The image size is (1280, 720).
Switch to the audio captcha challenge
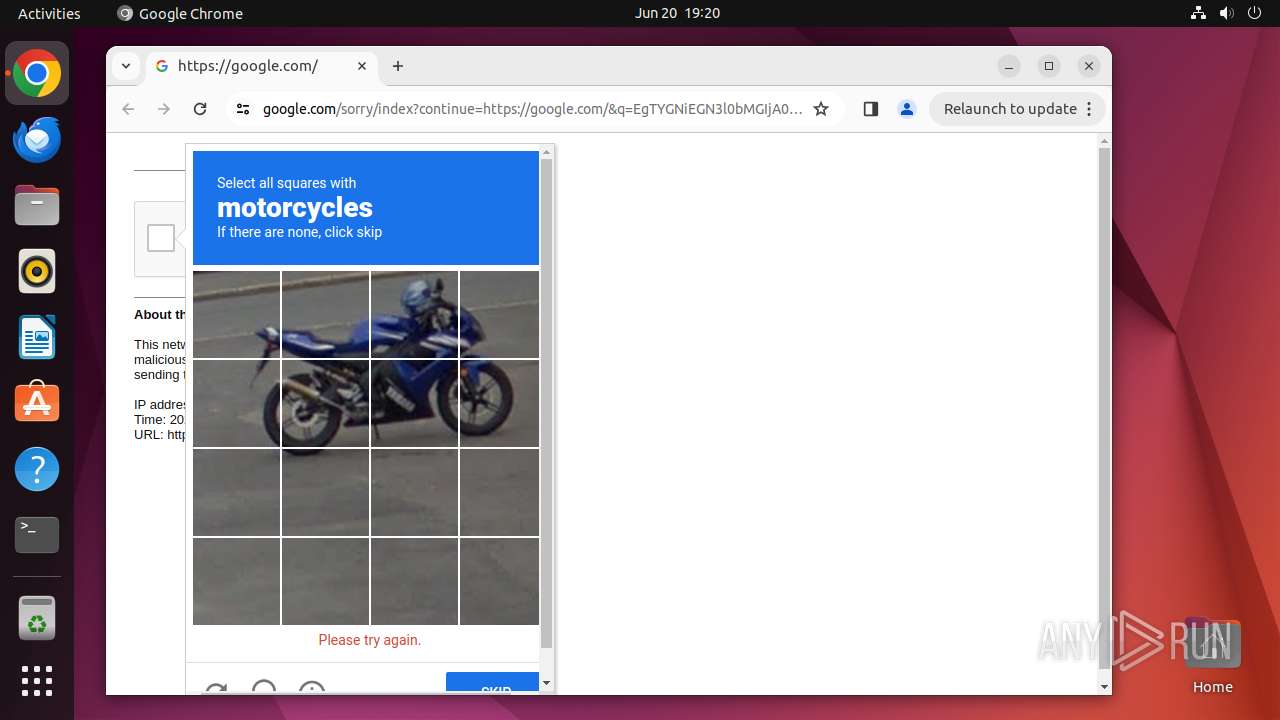tap(264, 688)
